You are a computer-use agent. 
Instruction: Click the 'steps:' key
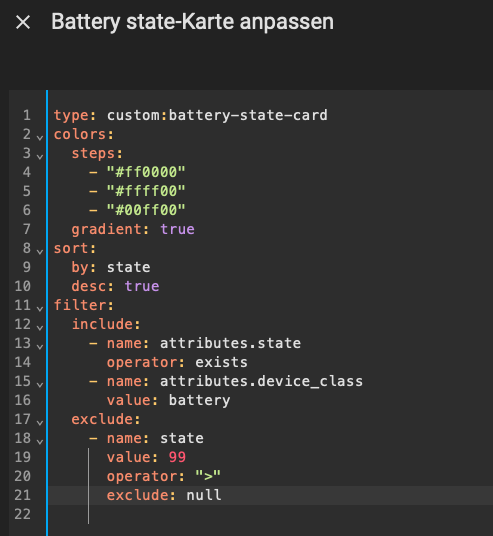click(97, 153)
